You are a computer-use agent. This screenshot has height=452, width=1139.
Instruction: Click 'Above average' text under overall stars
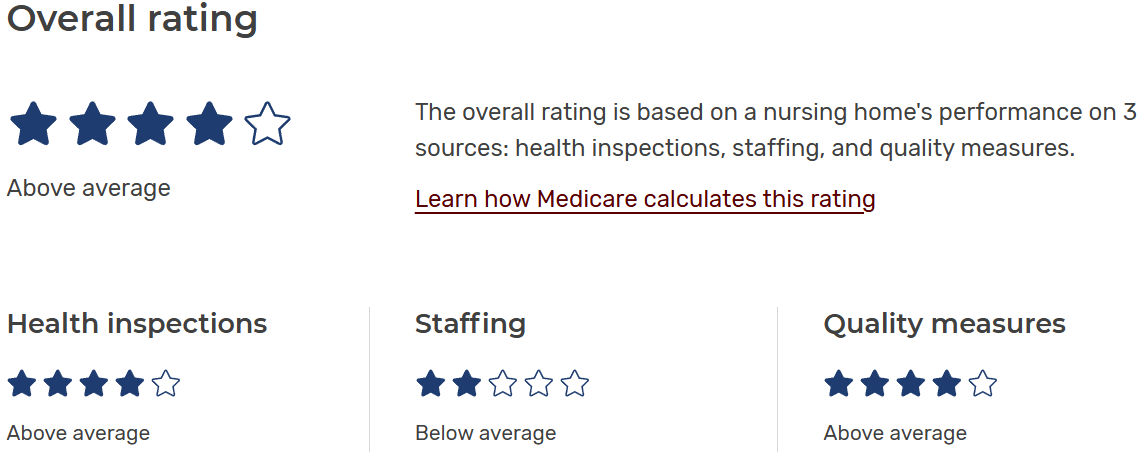89,188
